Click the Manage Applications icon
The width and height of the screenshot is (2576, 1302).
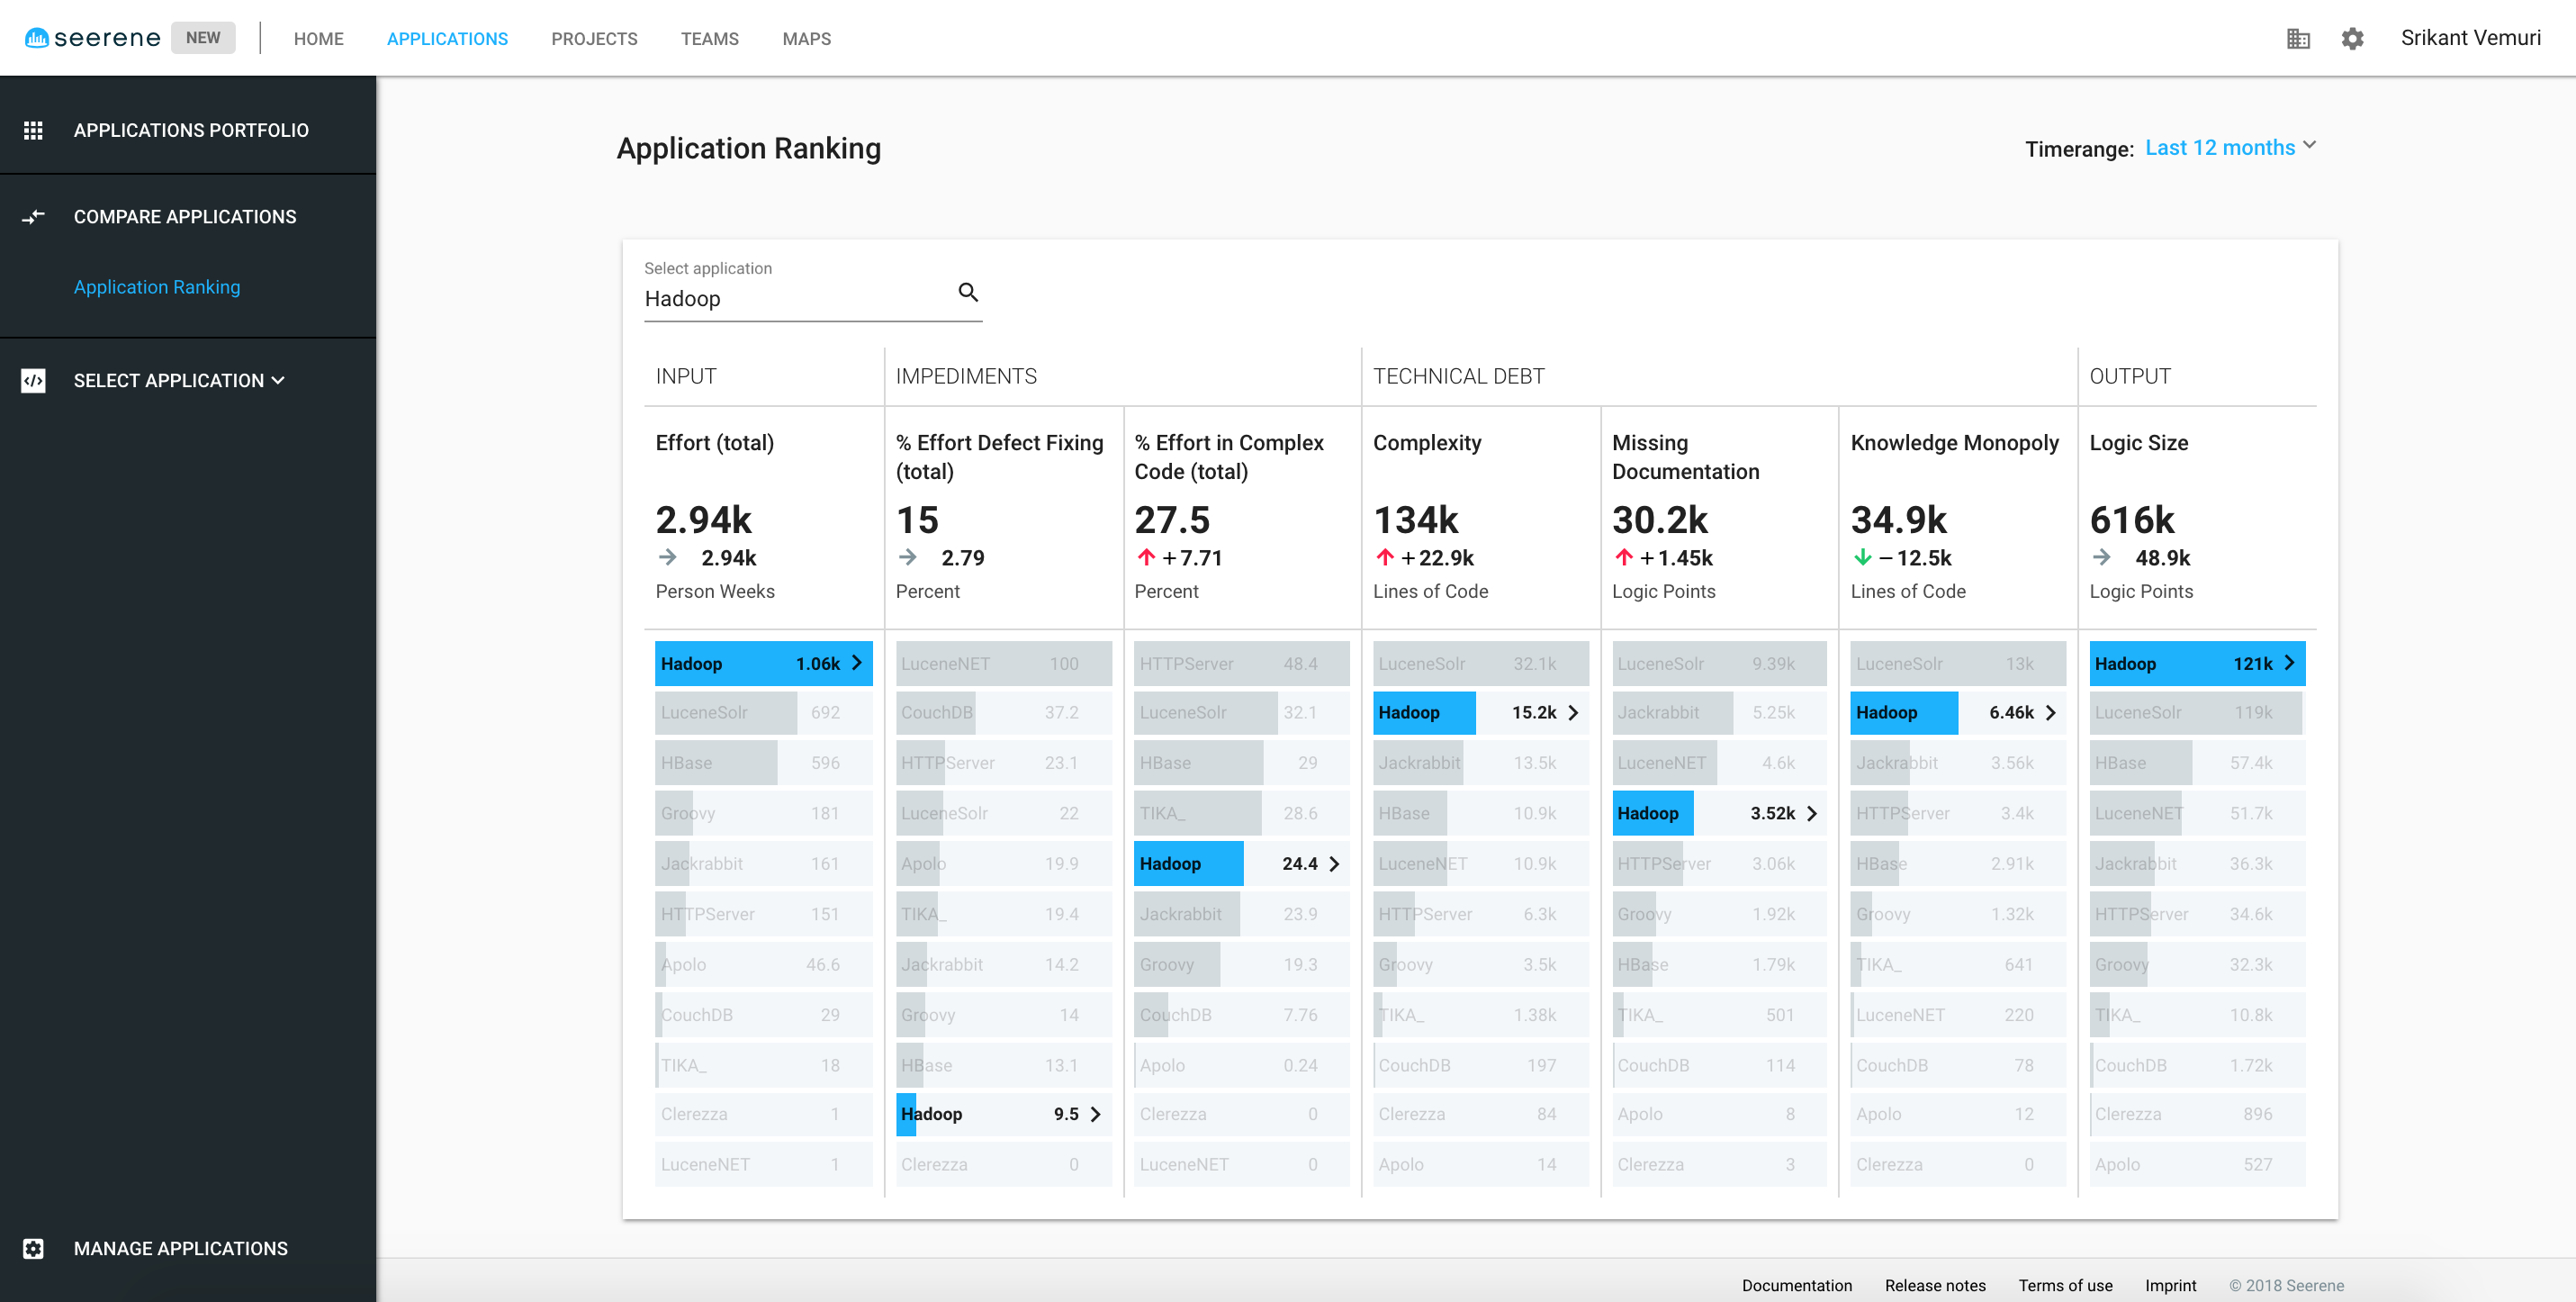click(x=33, y=1248)
